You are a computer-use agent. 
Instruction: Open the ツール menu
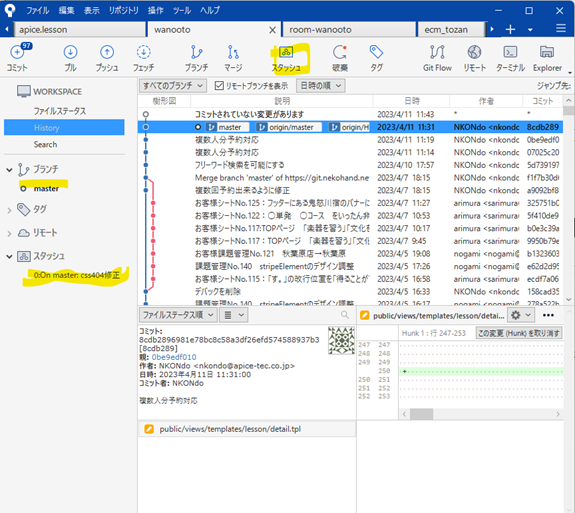pos(182,10)
